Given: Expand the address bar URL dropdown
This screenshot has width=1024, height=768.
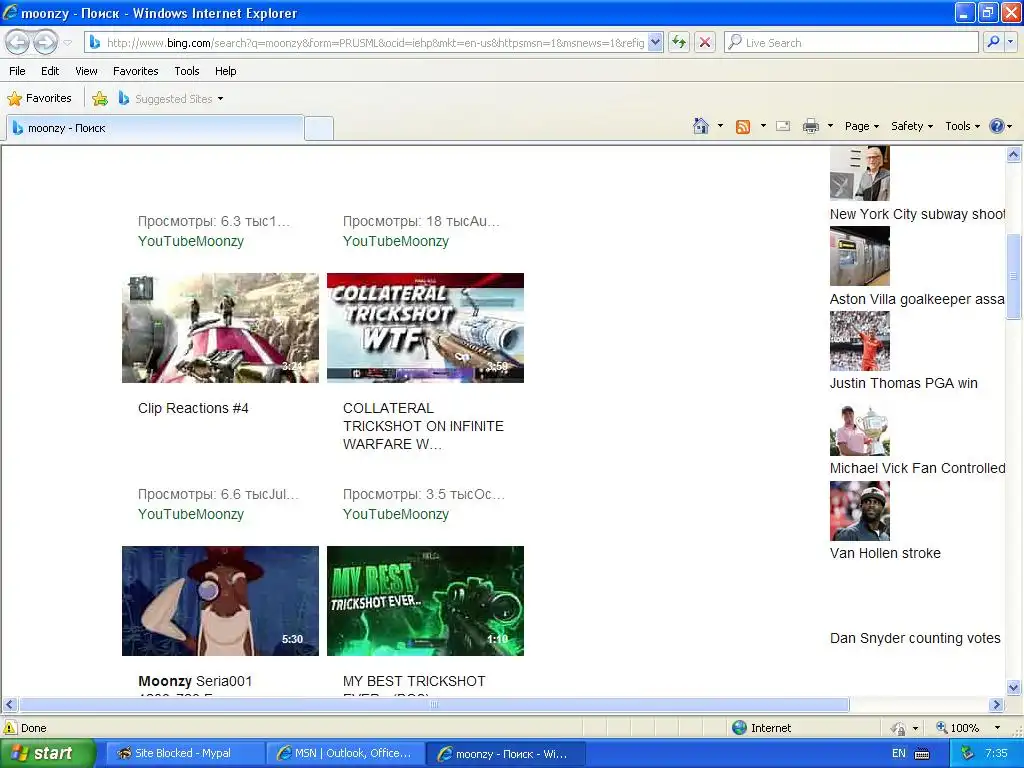Looking at the screenshot, I should (656, 42).
